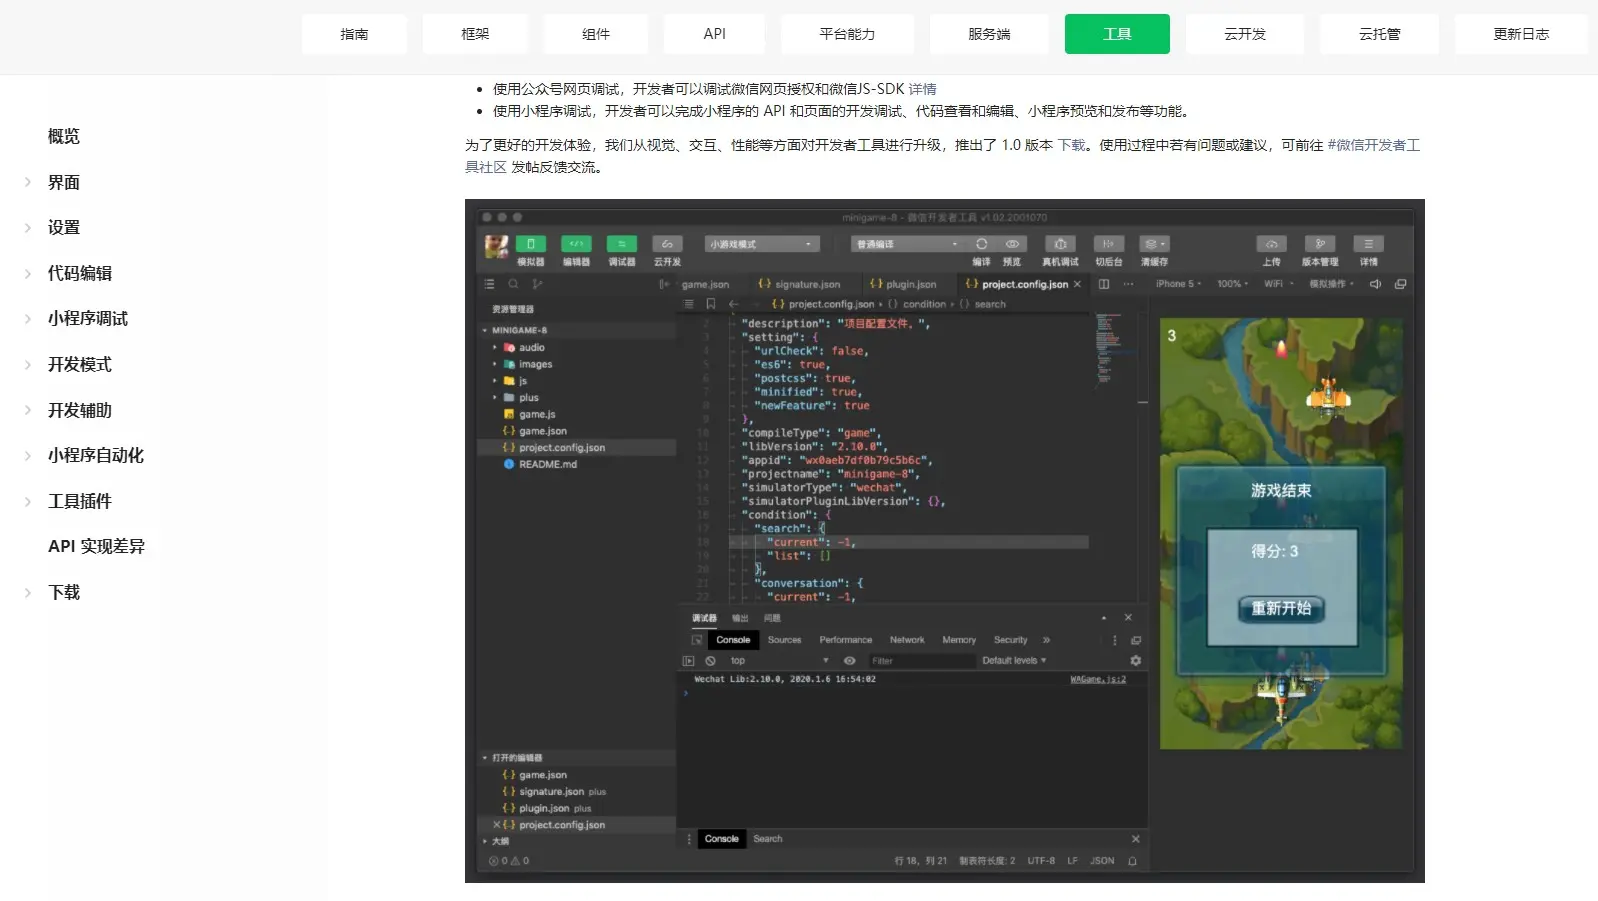1598x901 pixels.
Task: Click the 上传 upload icon
Action: point(1271,244)
